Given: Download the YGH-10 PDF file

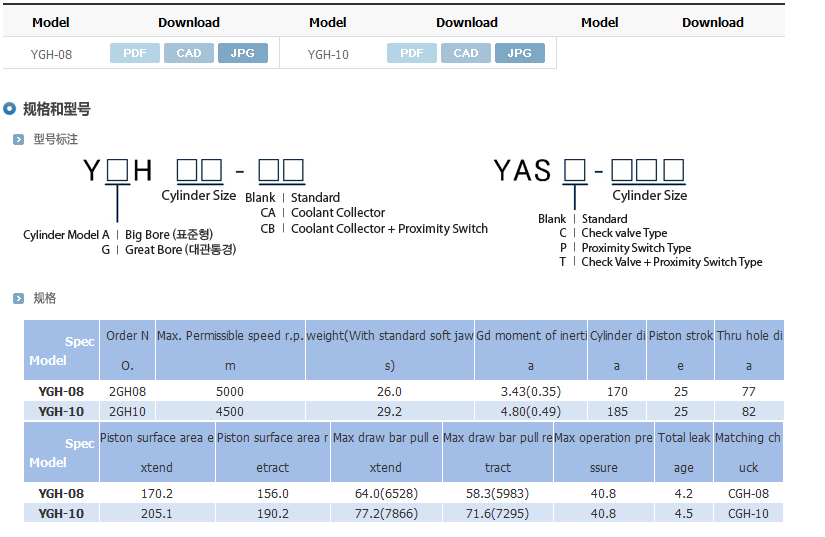Looking at the screenshot, I should point(411,53).
